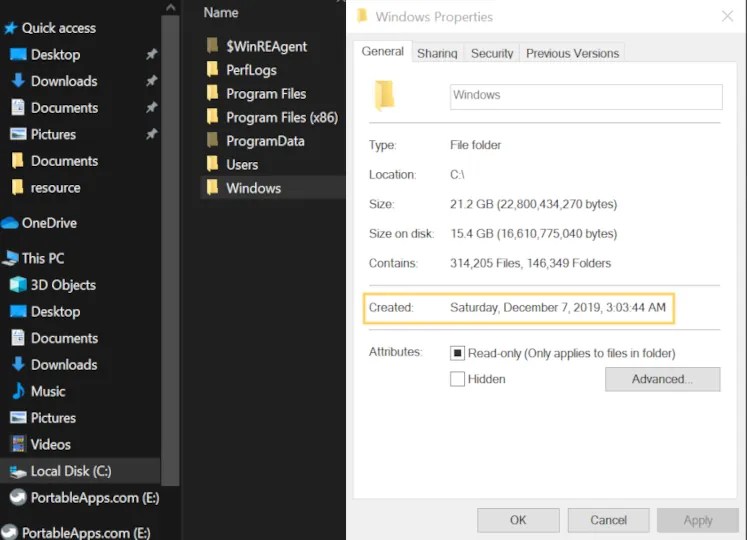Click the PerfLogs folder icon
Screen dimensions: 747x540
(x=212, y=69)
